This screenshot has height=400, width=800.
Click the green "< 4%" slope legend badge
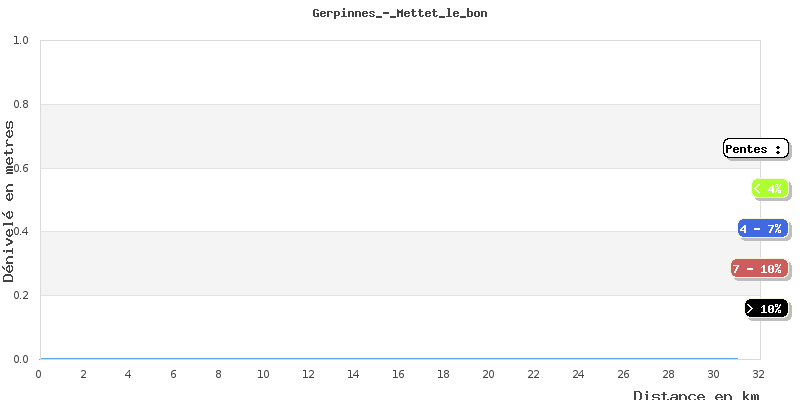(769, 188)
